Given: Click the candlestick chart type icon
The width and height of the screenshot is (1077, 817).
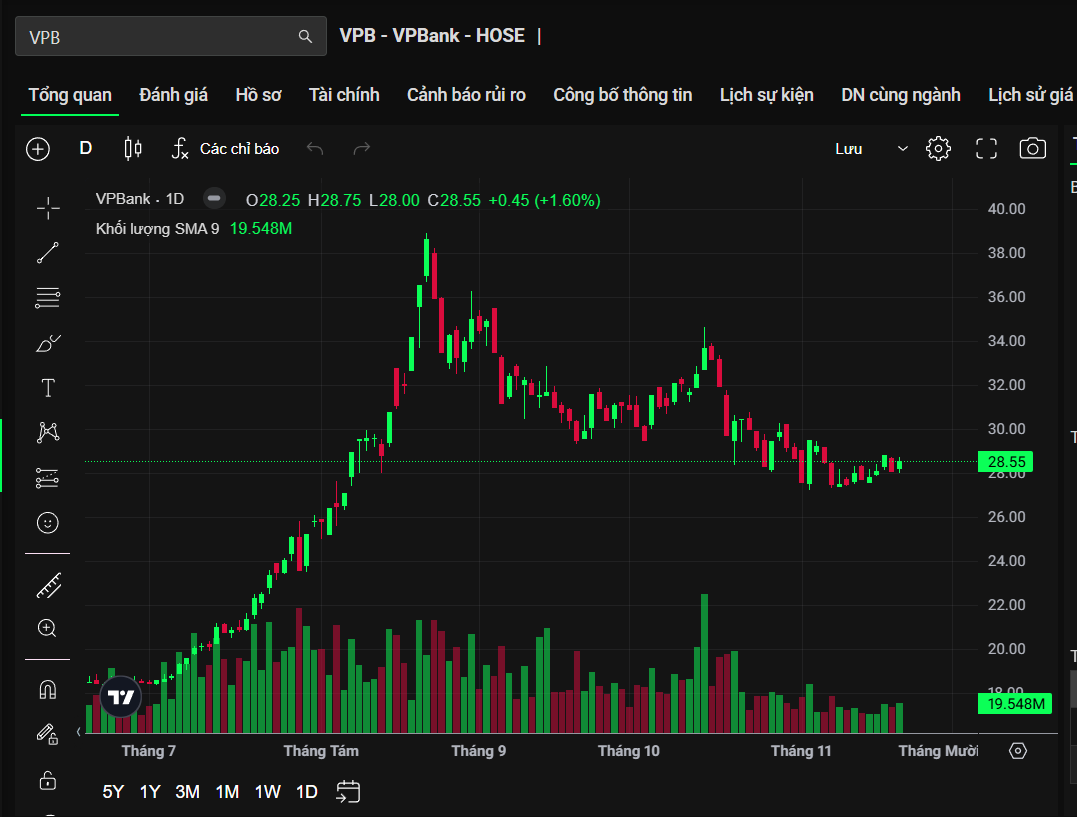Looking at the screenshot, I should click(132, 149).
